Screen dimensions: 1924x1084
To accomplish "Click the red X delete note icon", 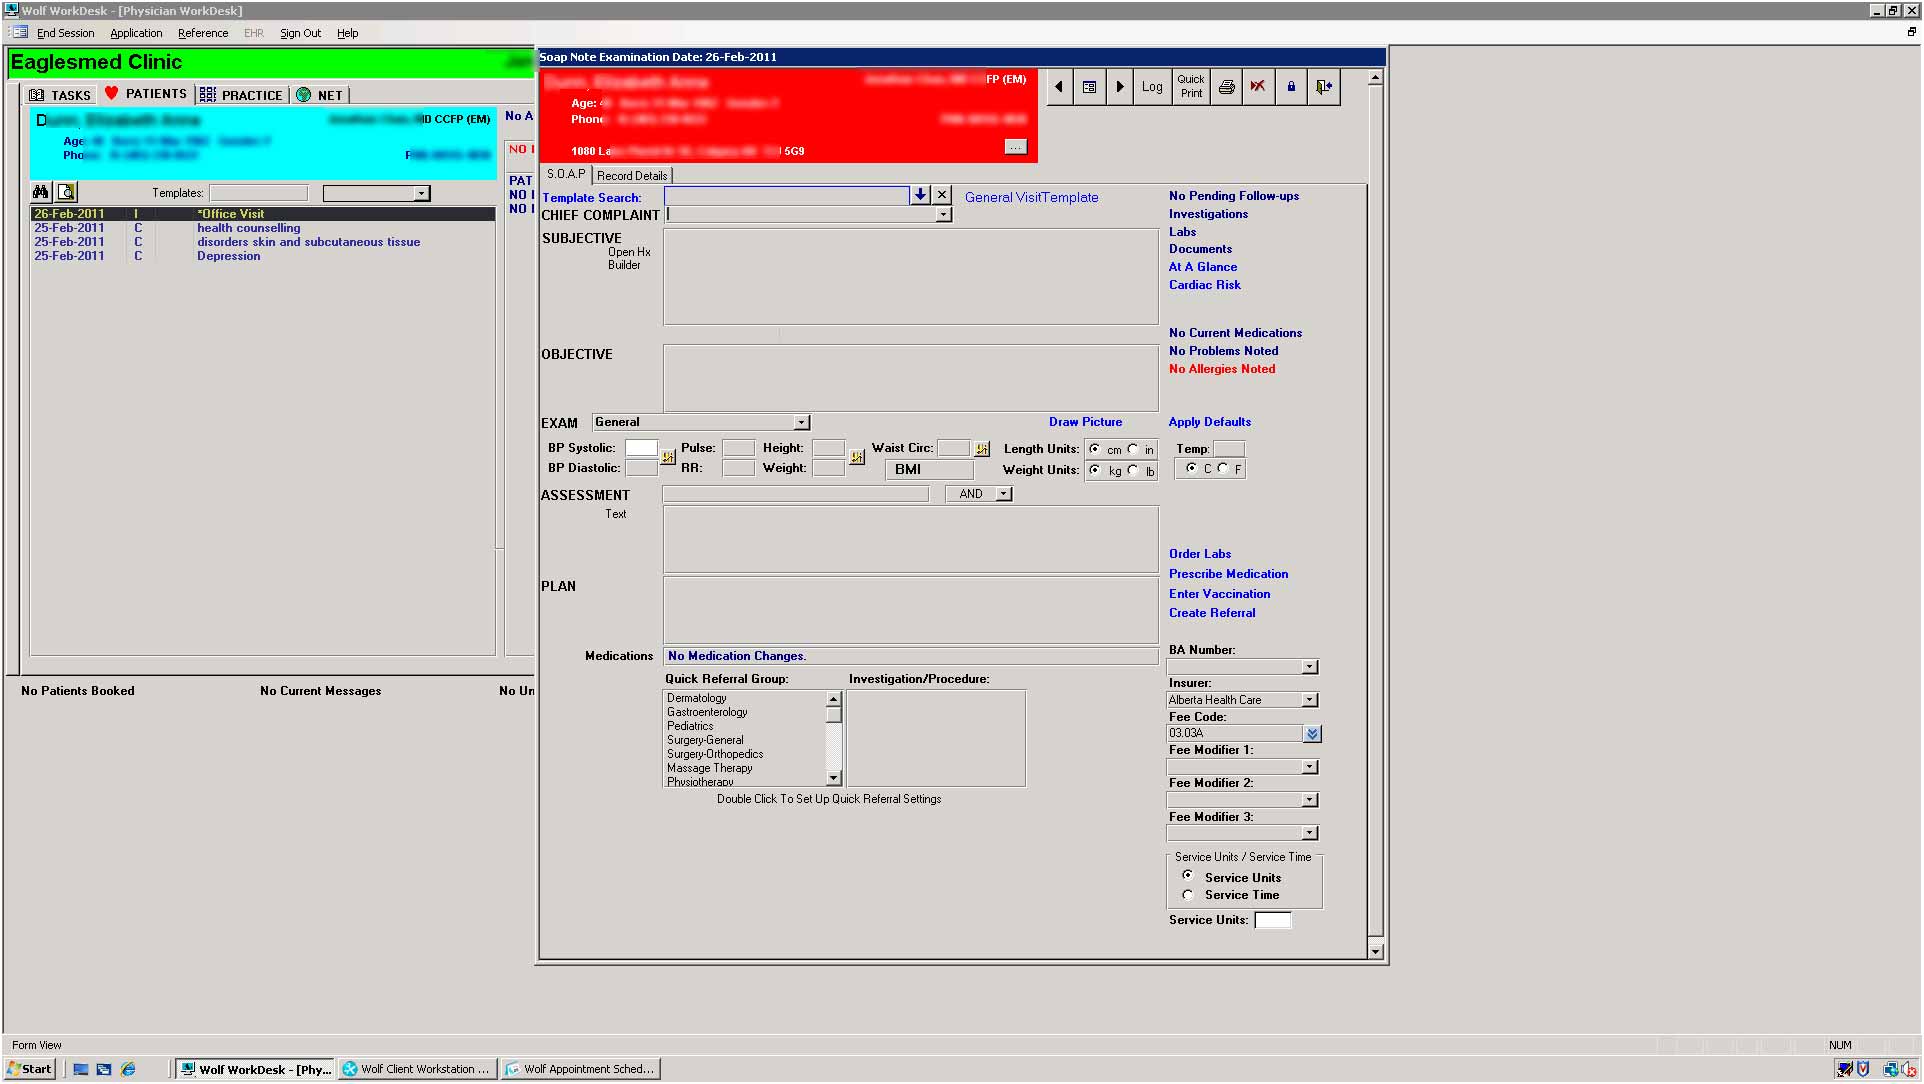I will (x=1258, y=87).
